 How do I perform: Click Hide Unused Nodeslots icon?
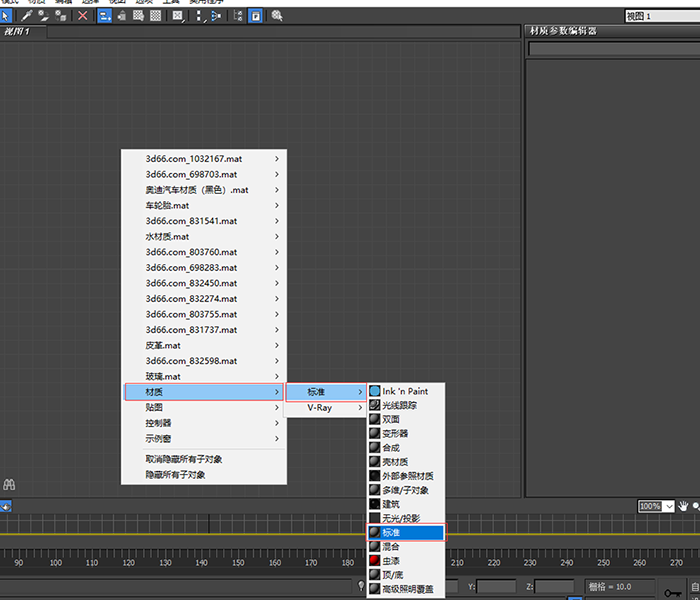click(x=121, y=16)
